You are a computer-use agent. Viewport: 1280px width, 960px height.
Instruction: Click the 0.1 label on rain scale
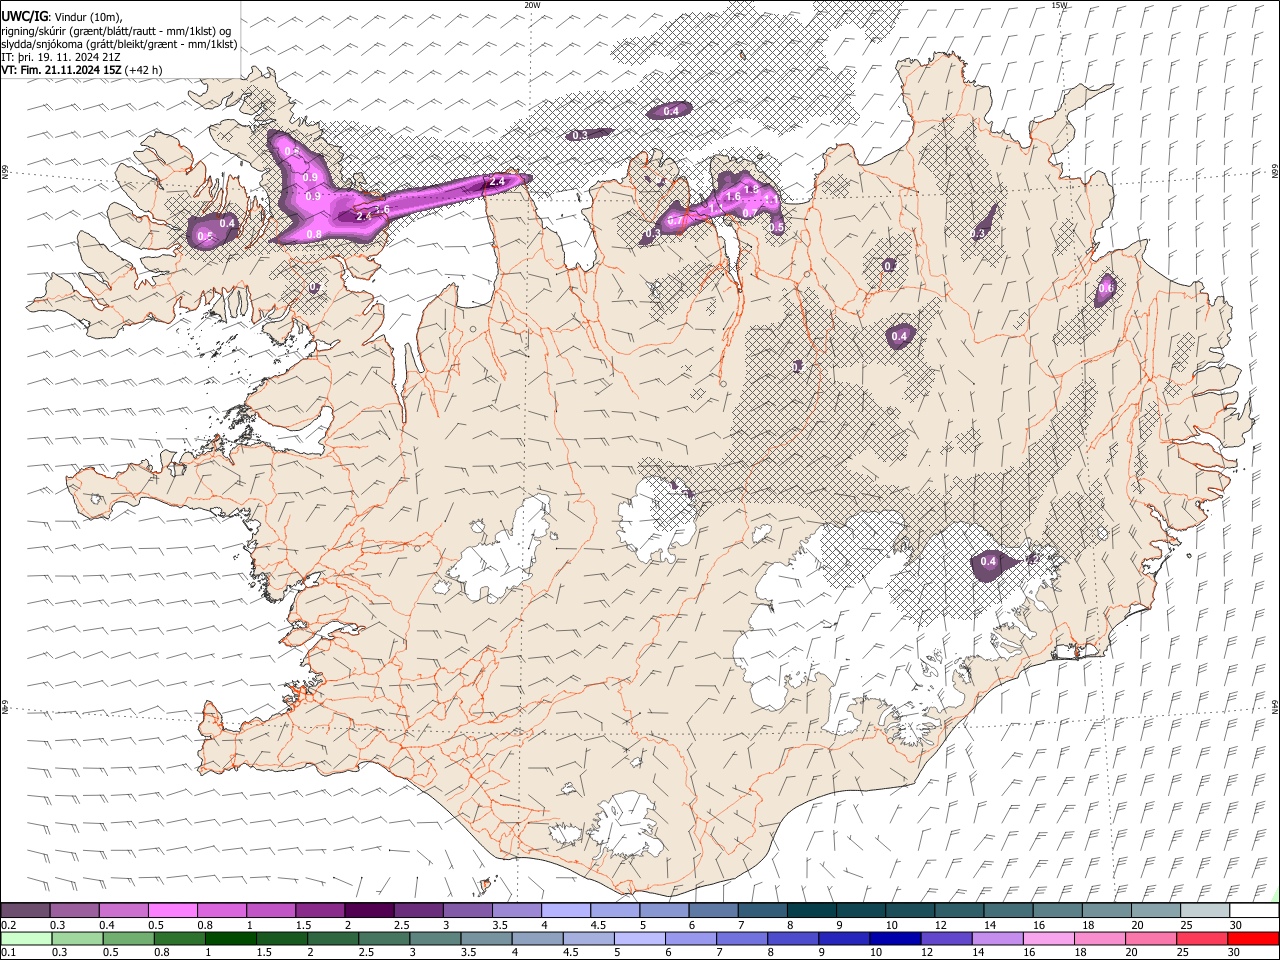click(x=8, y=952)
